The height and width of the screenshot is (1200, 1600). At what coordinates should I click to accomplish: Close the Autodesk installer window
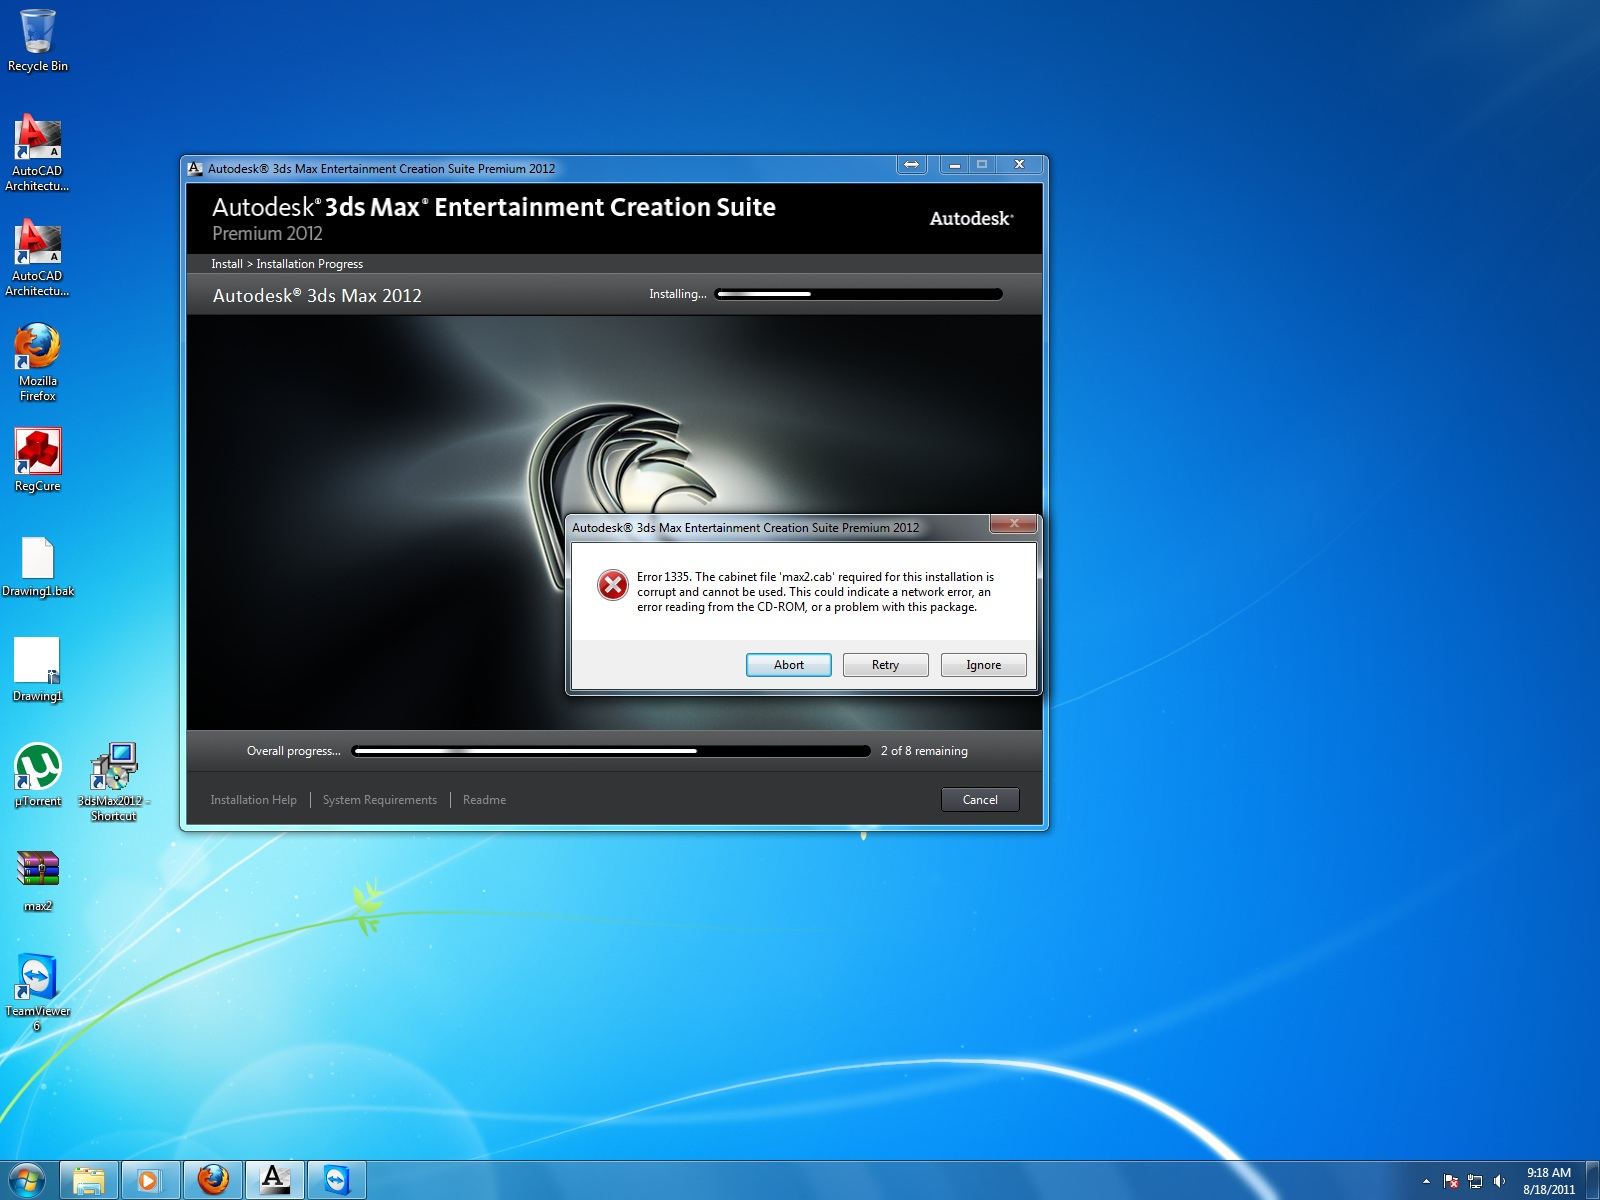coord(1020,165)
